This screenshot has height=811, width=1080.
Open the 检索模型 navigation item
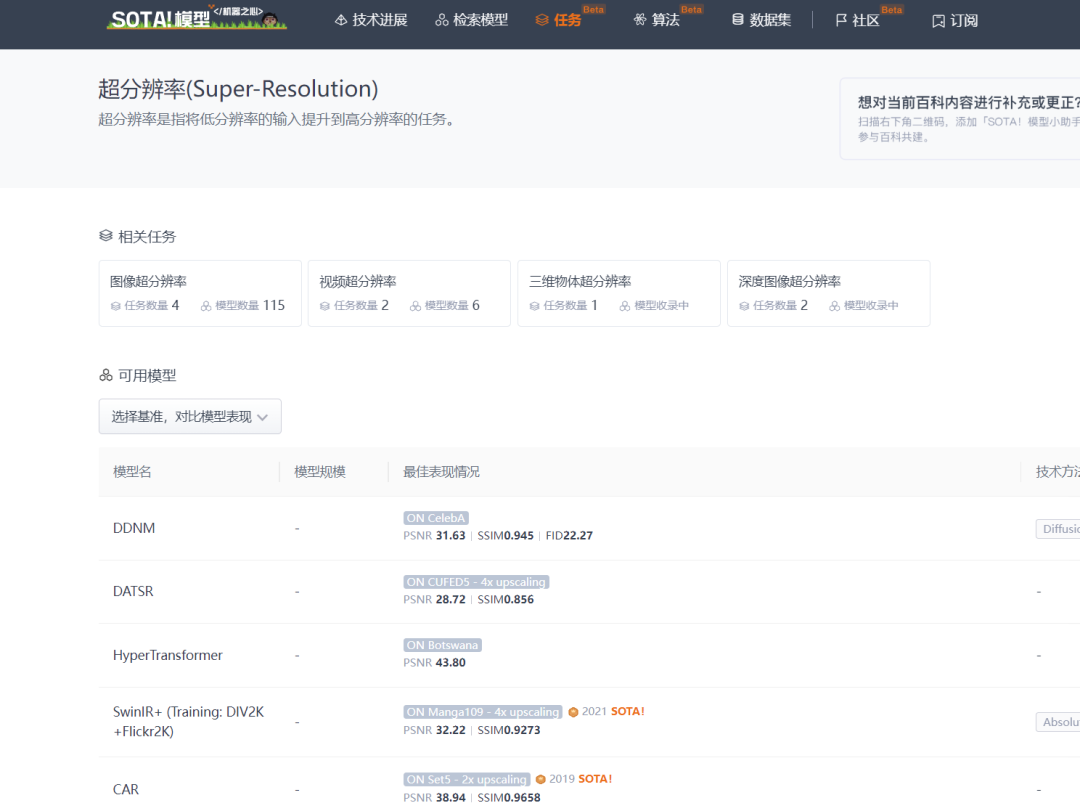point(472,20)
